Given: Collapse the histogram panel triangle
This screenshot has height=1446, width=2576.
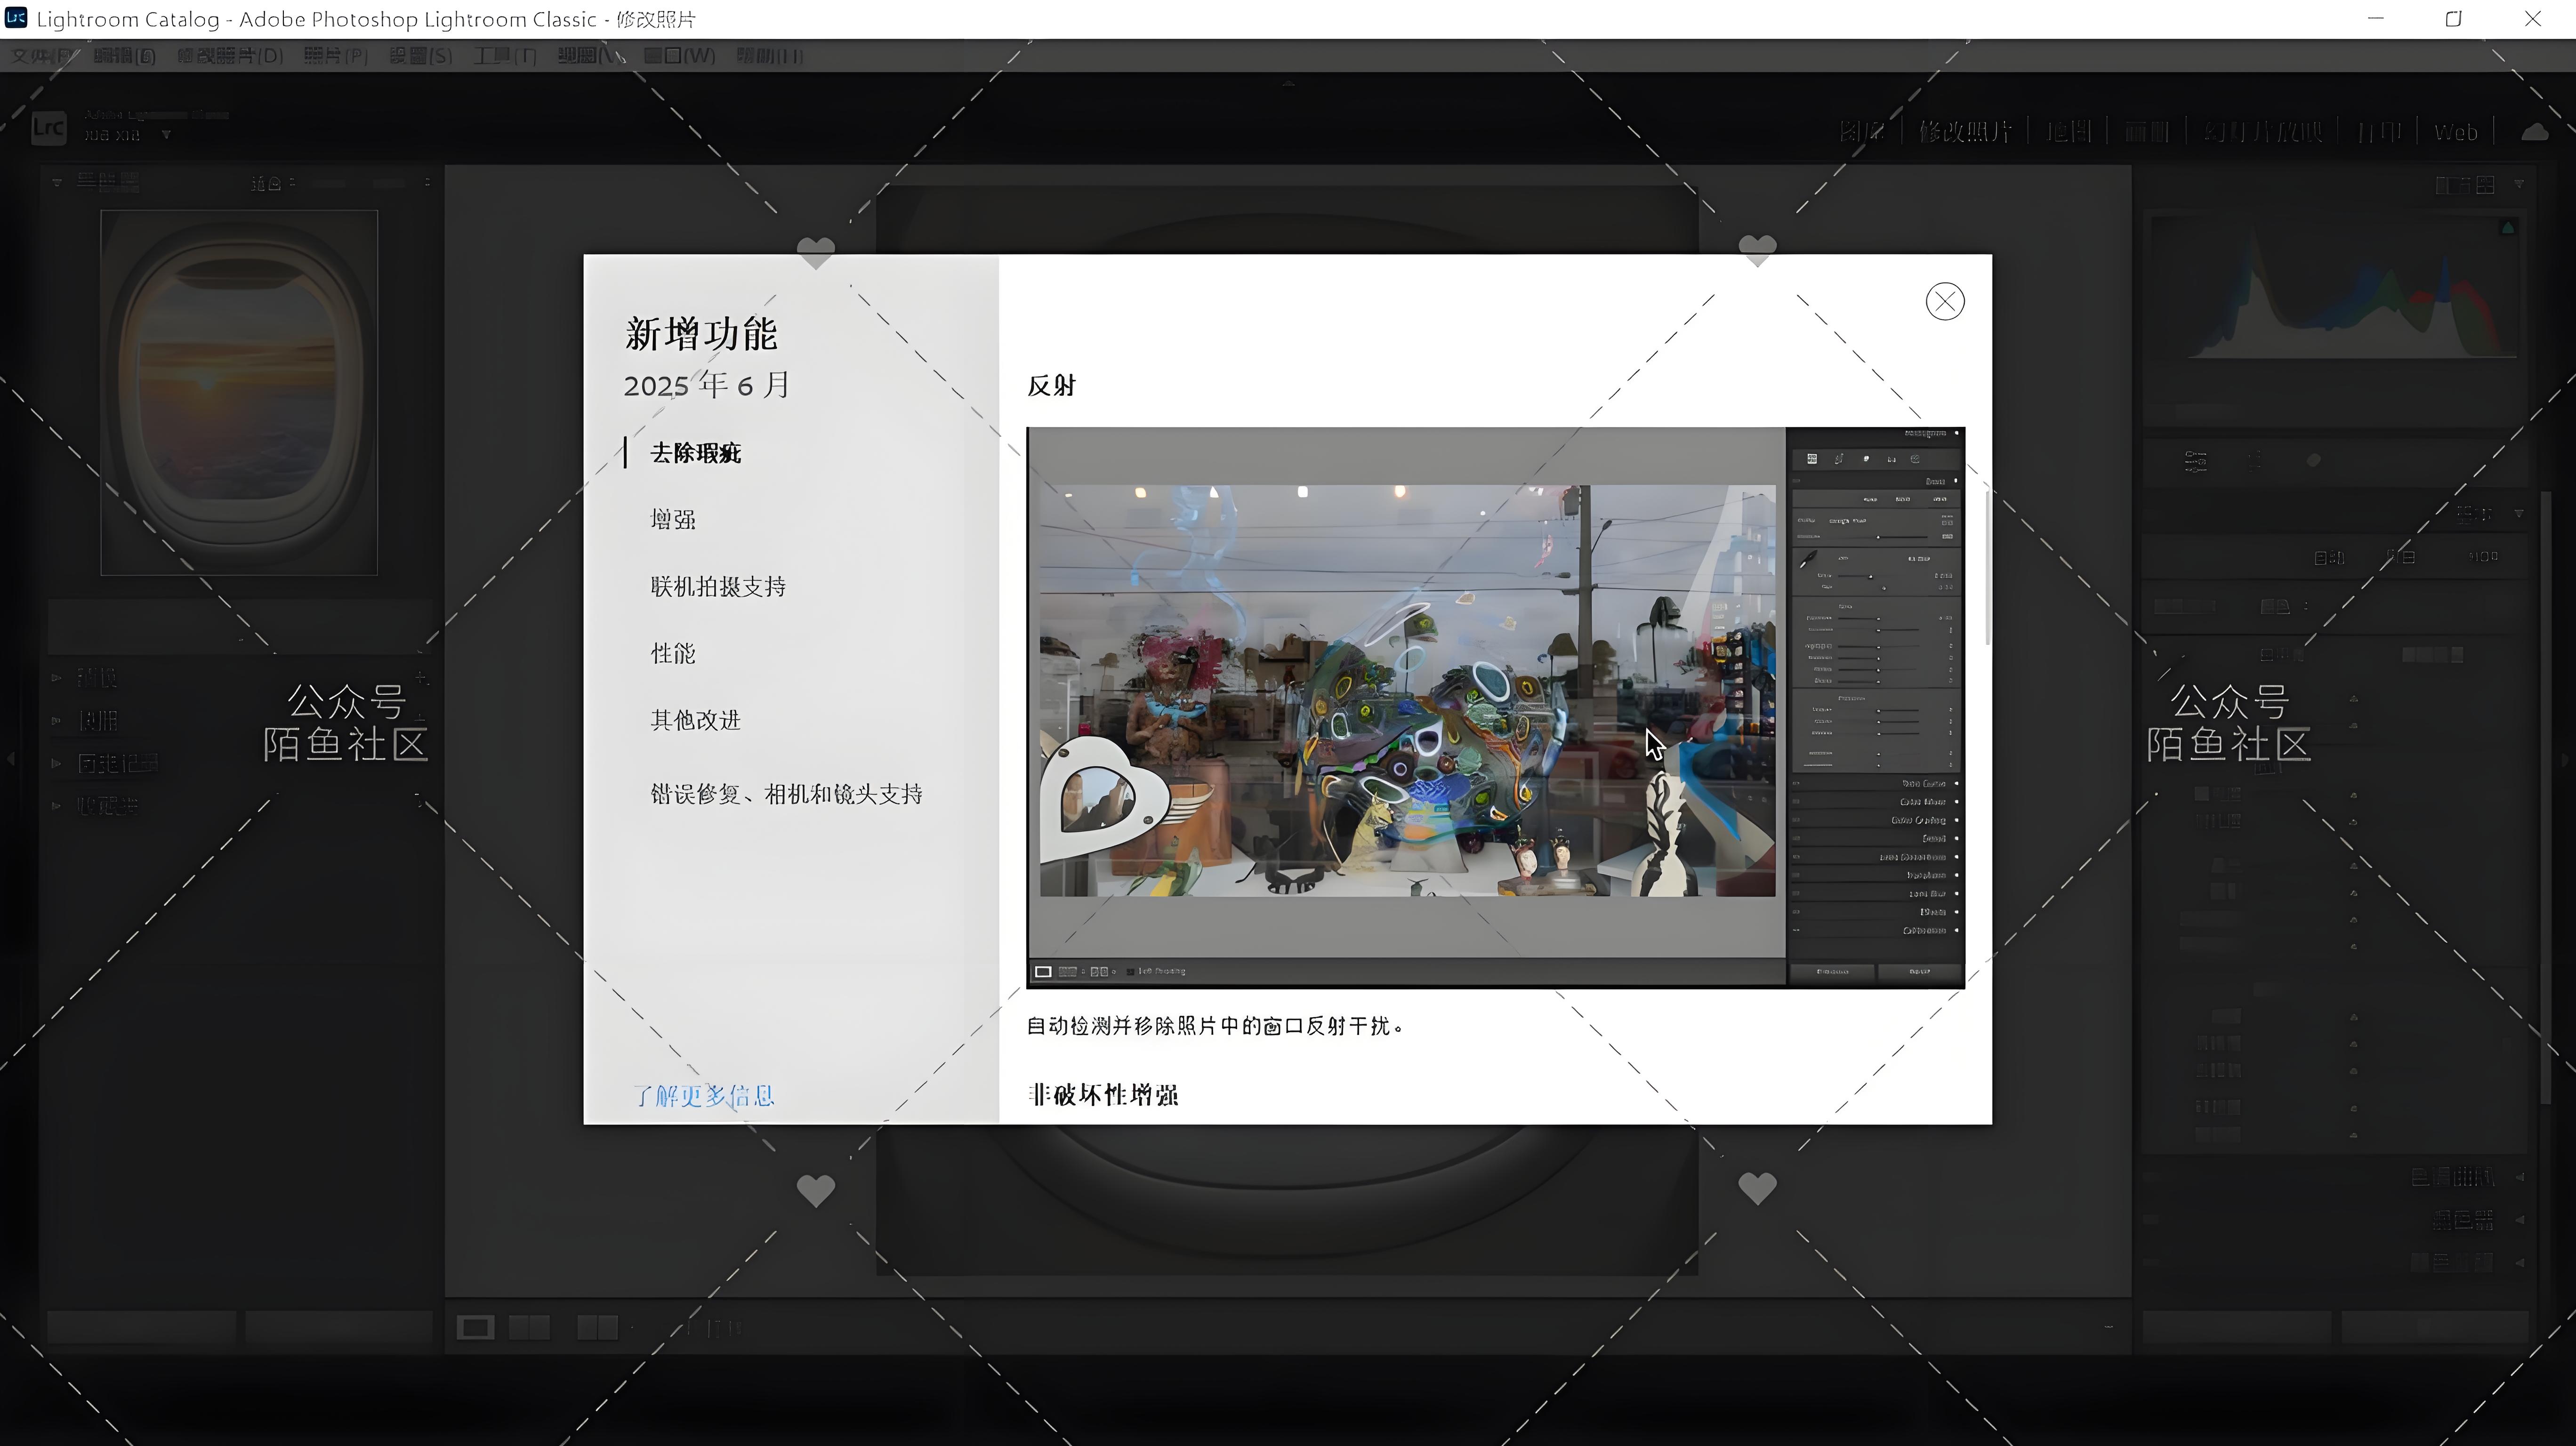Looking at the screenshot, I should [2519, 184].
